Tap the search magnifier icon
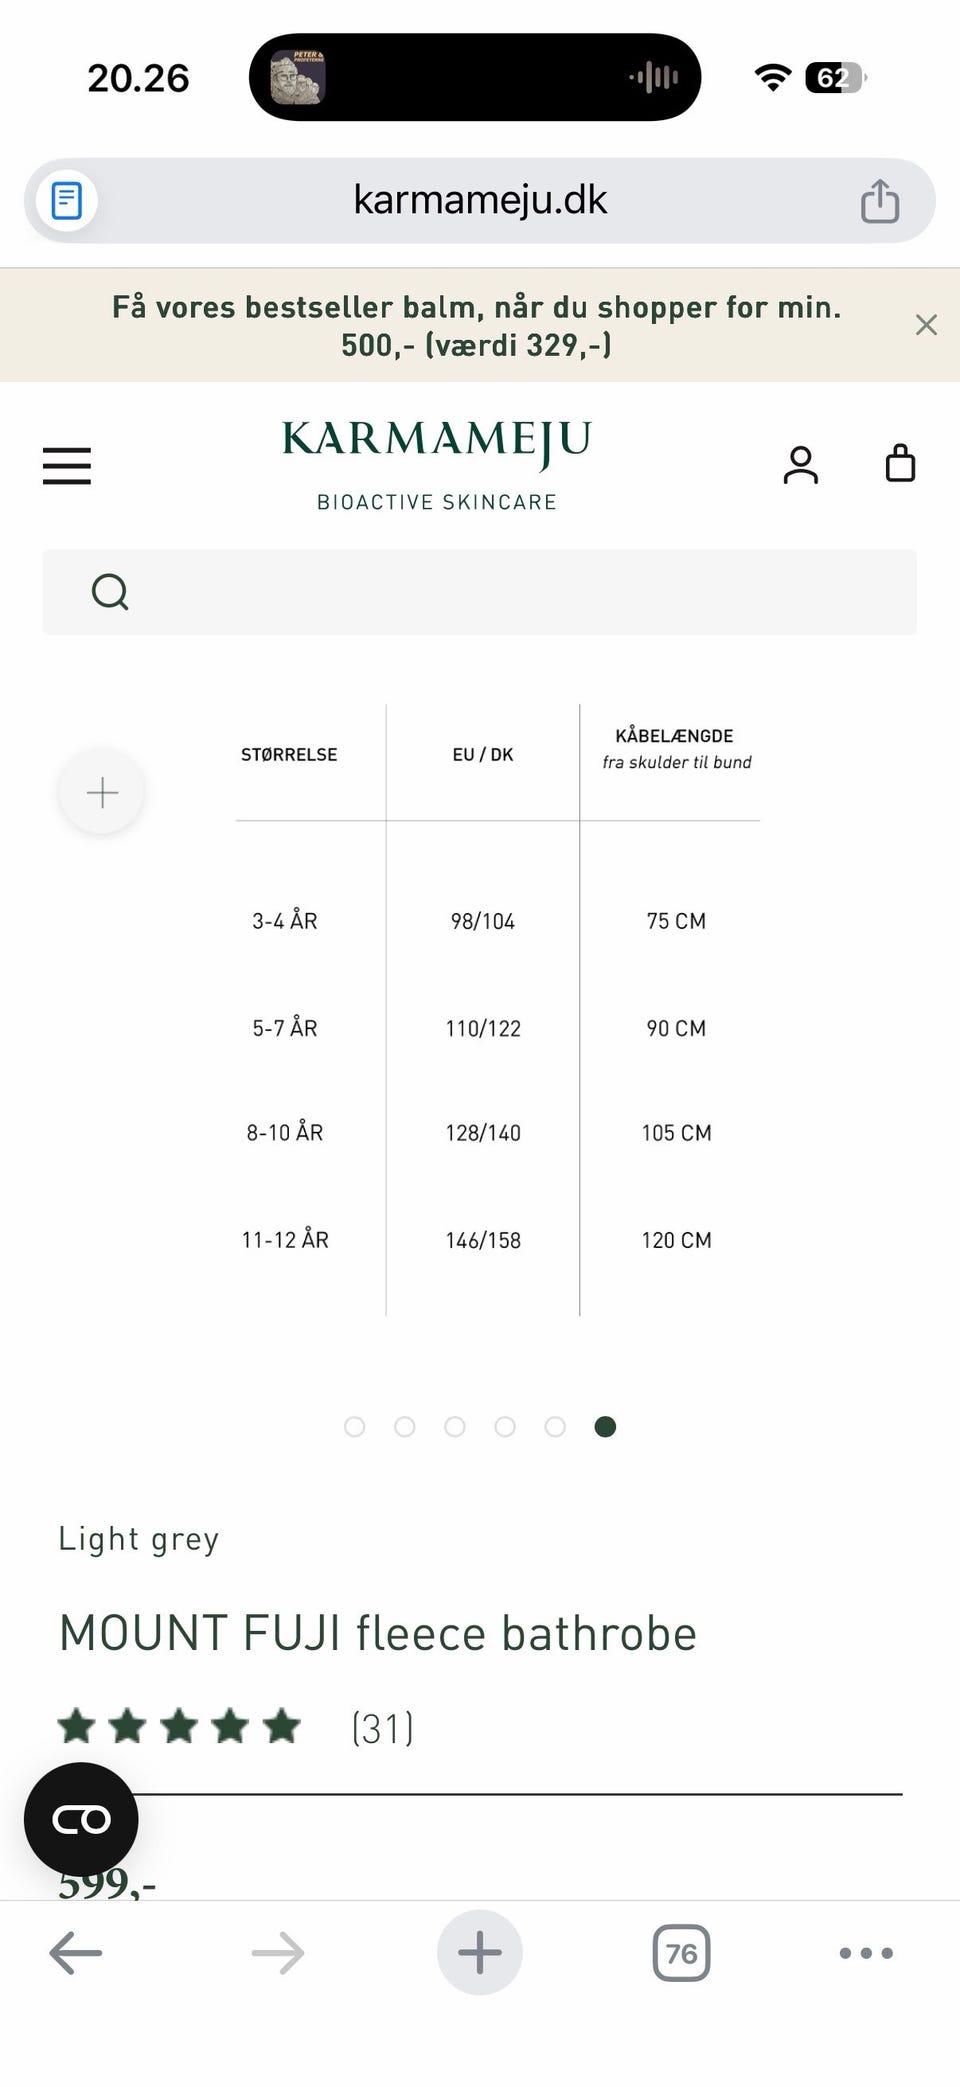The width and height of the screenshot is (960, 2087). 110,592
